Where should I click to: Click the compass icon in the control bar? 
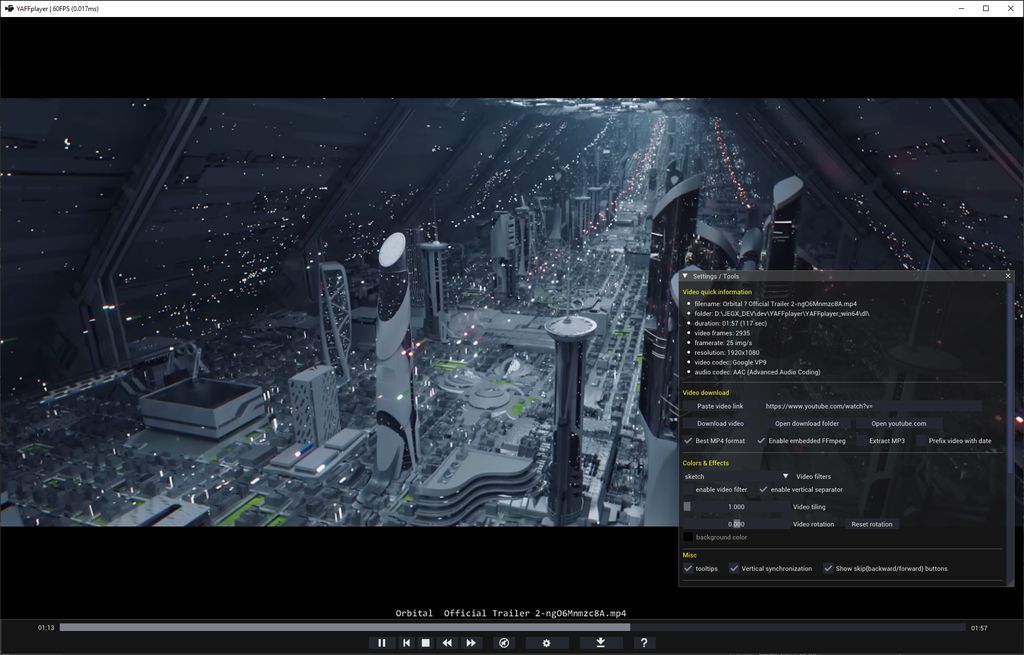point(504,643)
